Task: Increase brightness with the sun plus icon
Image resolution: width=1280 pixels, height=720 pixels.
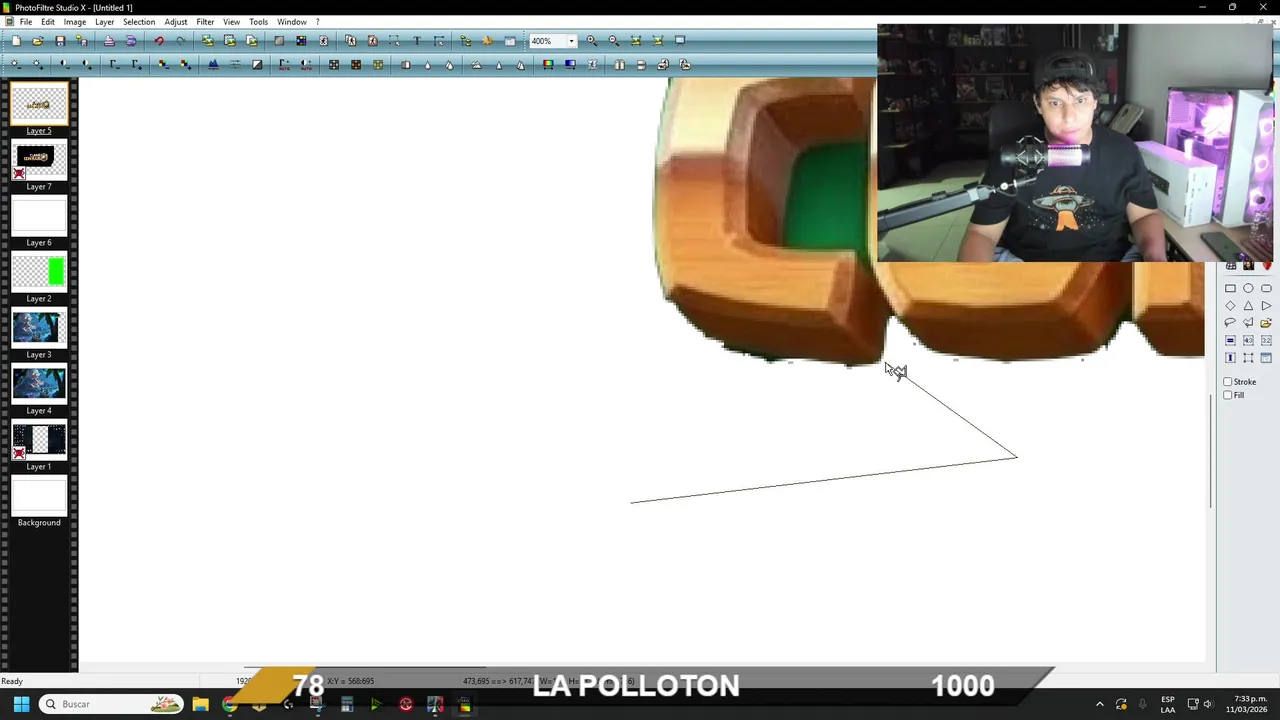Action: (38, 65)
